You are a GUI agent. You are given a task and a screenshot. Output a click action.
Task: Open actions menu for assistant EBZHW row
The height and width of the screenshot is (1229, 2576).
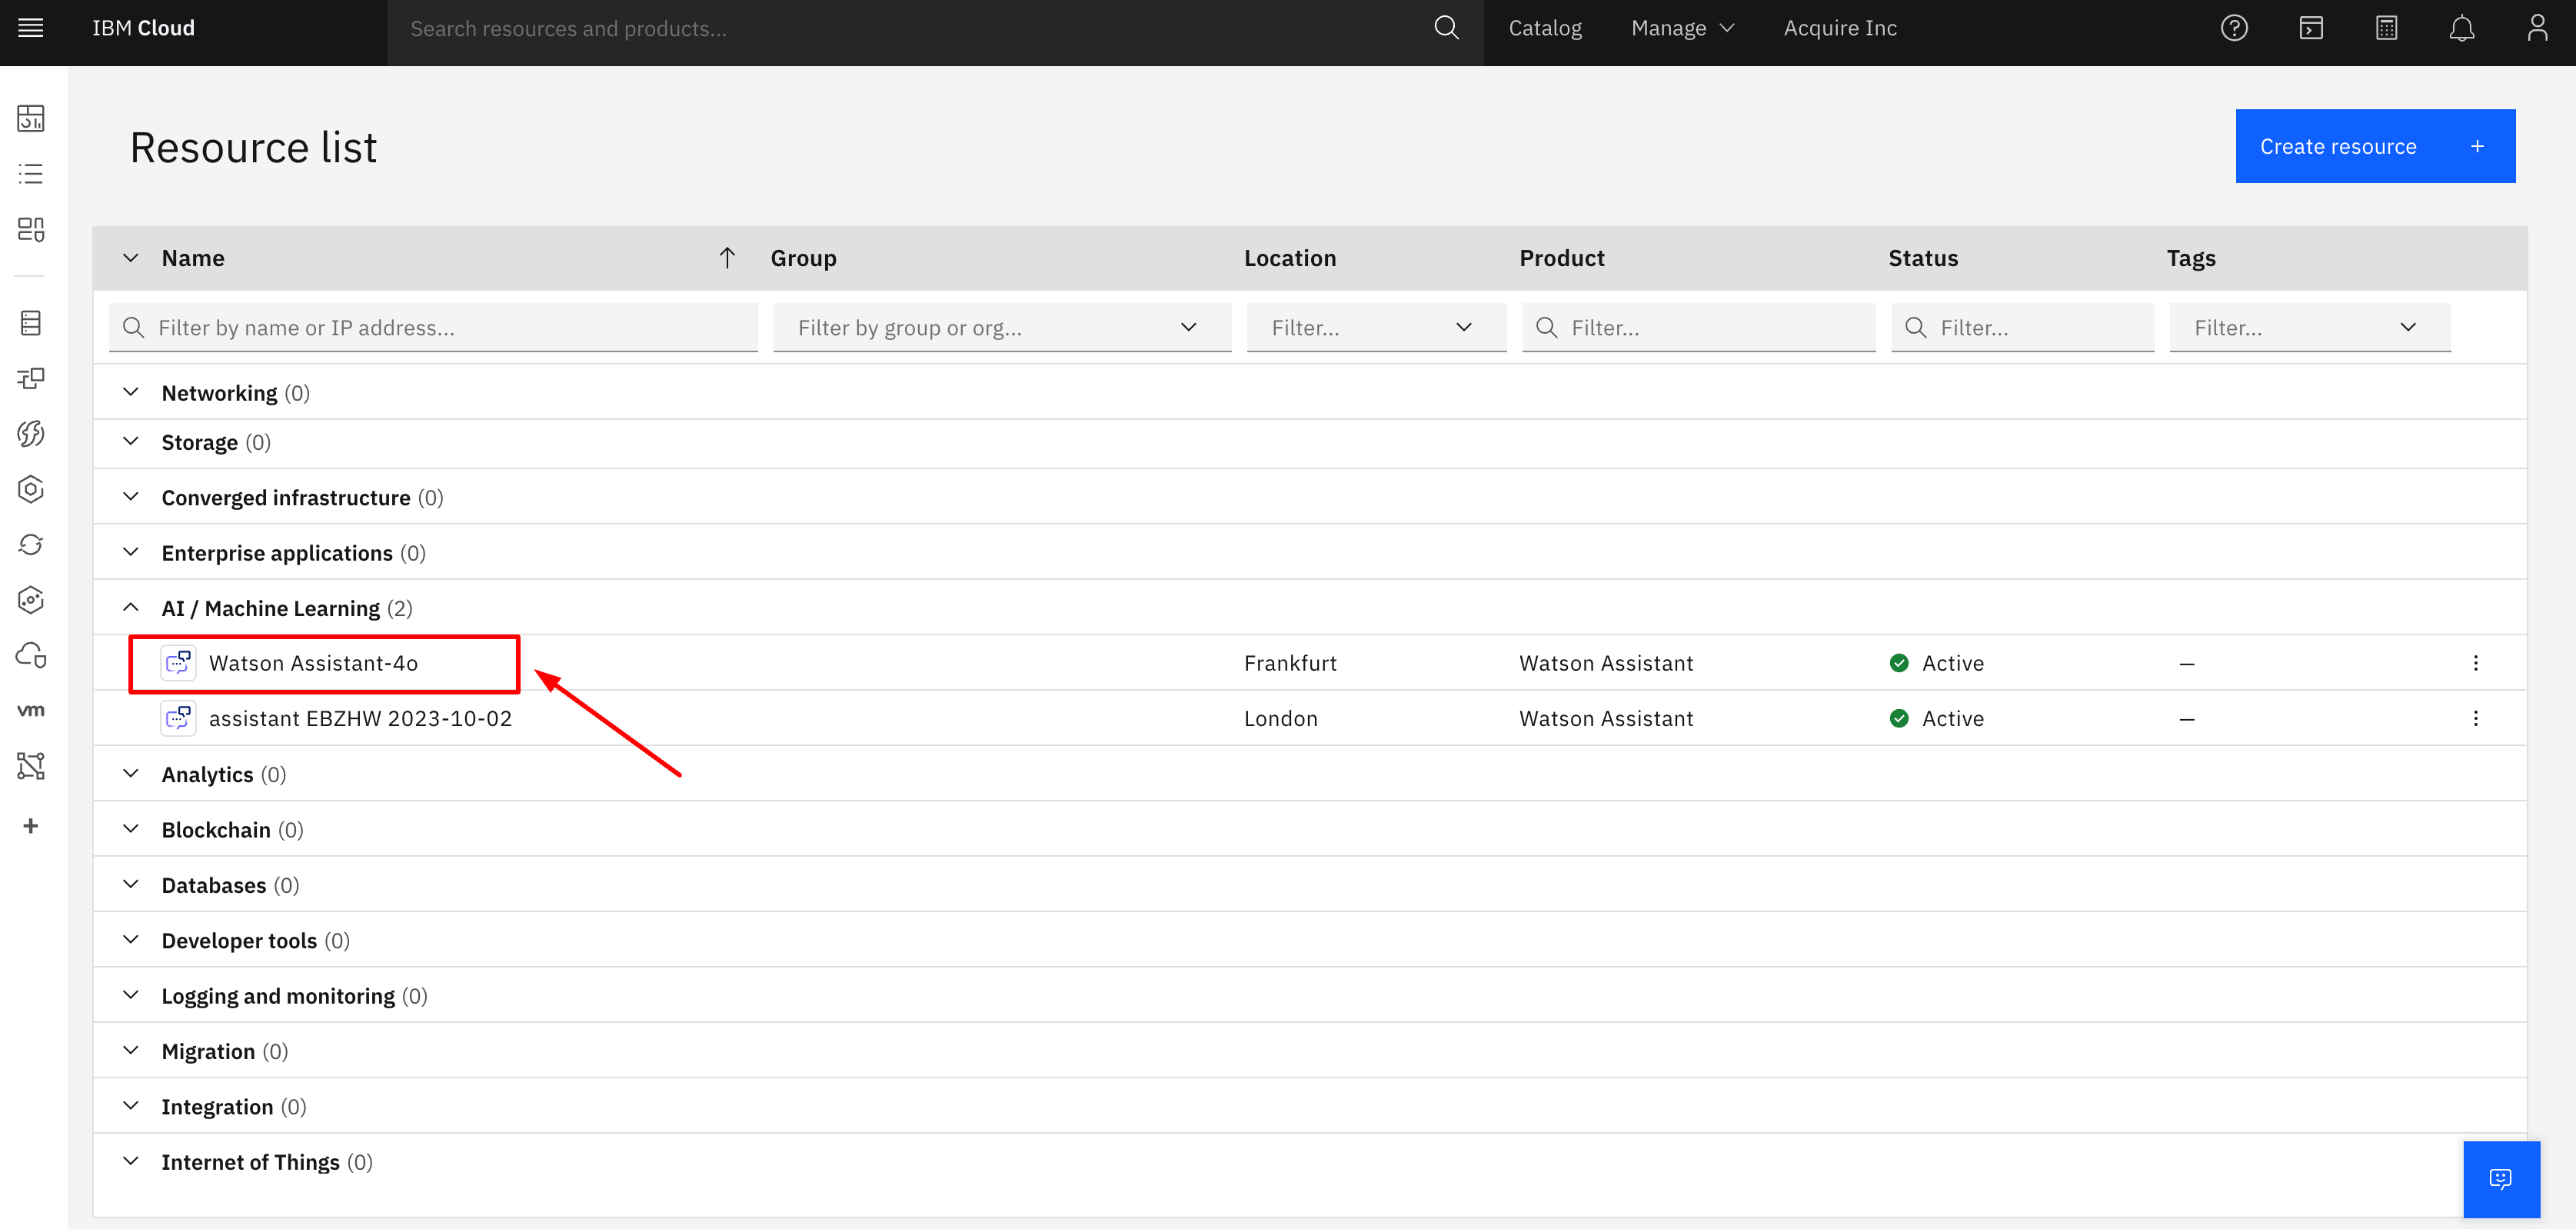pyautogui.click(x=2475, y=718)
